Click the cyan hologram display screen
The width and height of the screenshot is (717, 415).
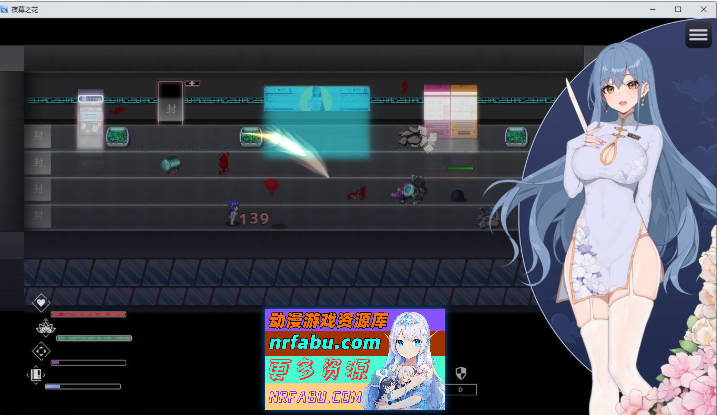(316, 118)
